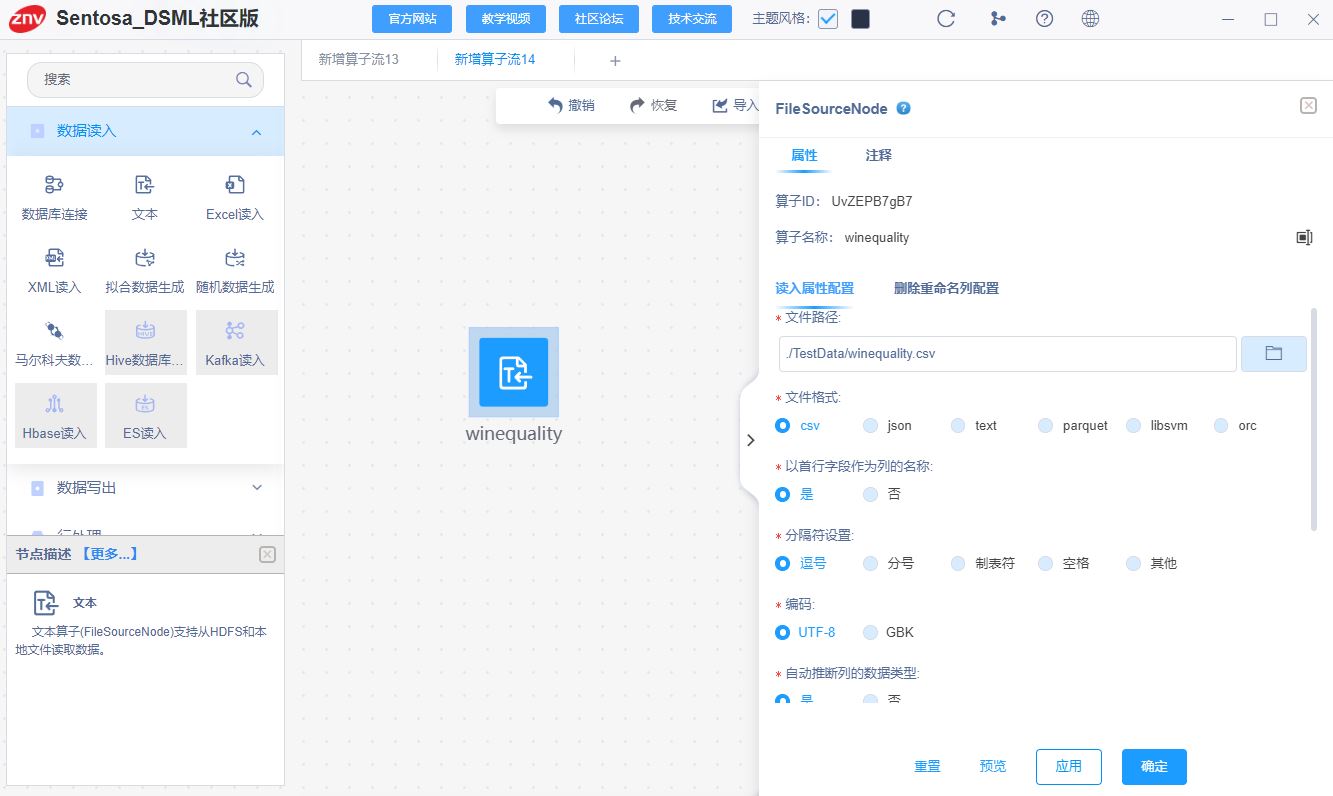Select the 文本 file source icon
This screenshot has width=1333, height=796.
145,185
